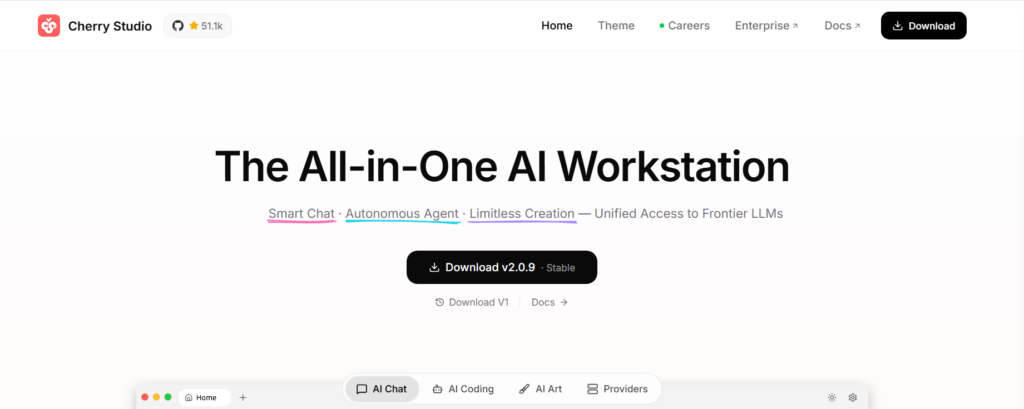The width and height of the screenshot is (1024, 409).
Task: Click the Cherry Studio brand name text
Action: (x=110, y=26)
